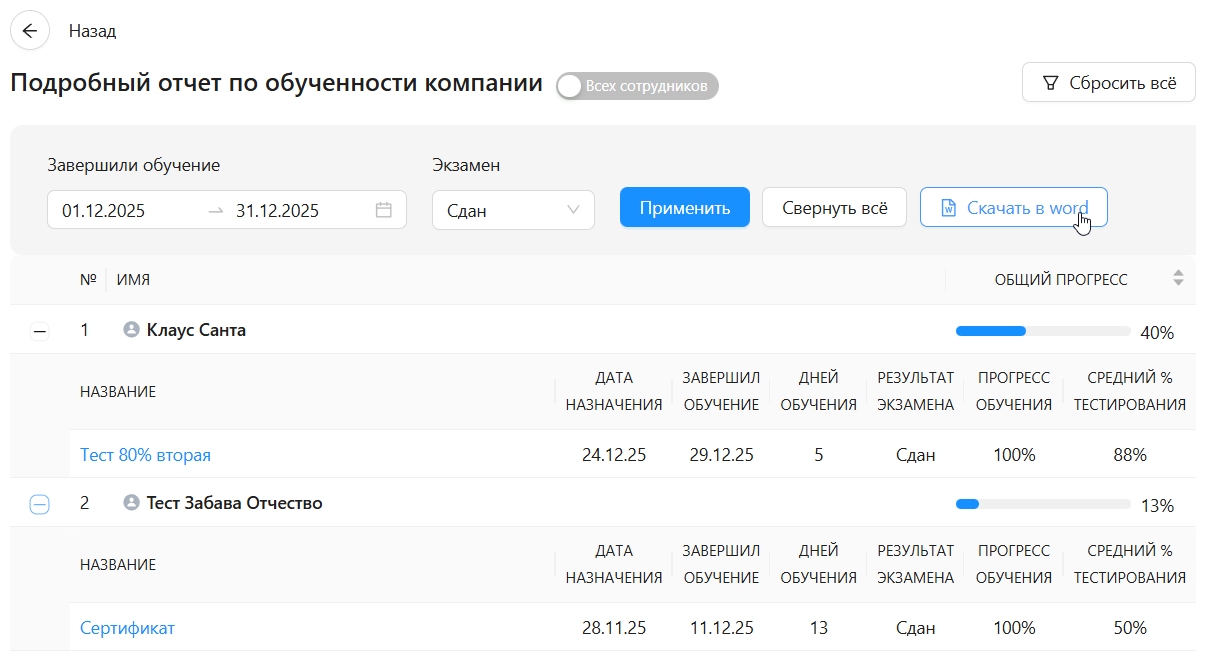Viewport: 1208px width, 660px height.
Task: Click user avatar icon beside Тест Забава Отчество
Action: coord(131,503)
